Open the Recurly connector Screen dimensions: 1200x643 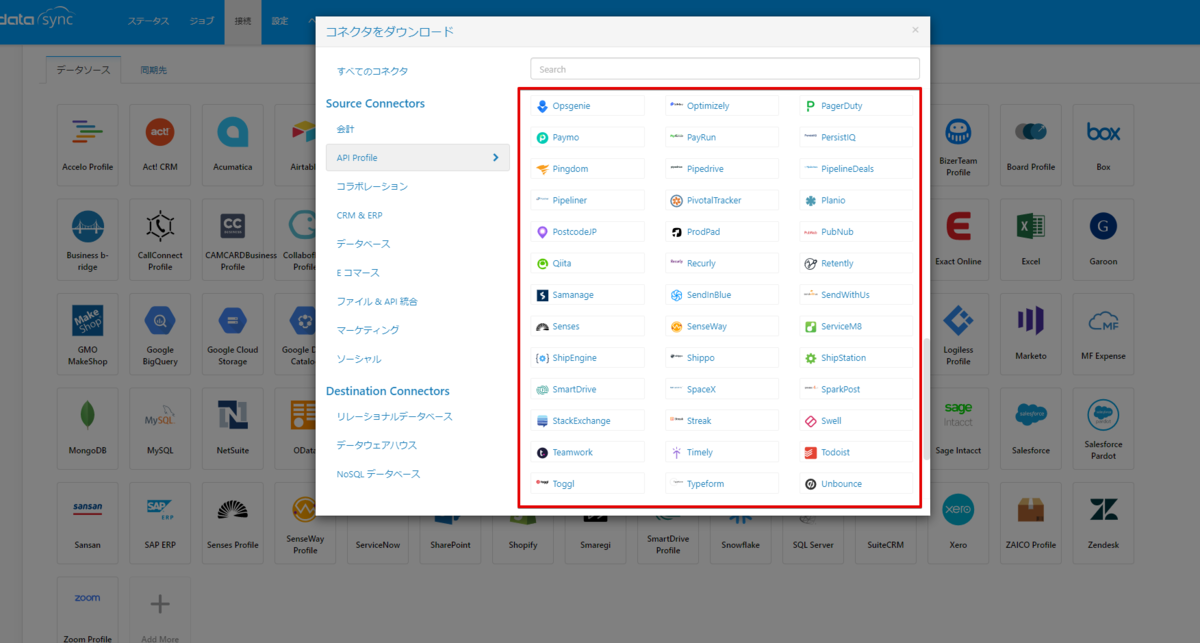(x=721, y=264)
